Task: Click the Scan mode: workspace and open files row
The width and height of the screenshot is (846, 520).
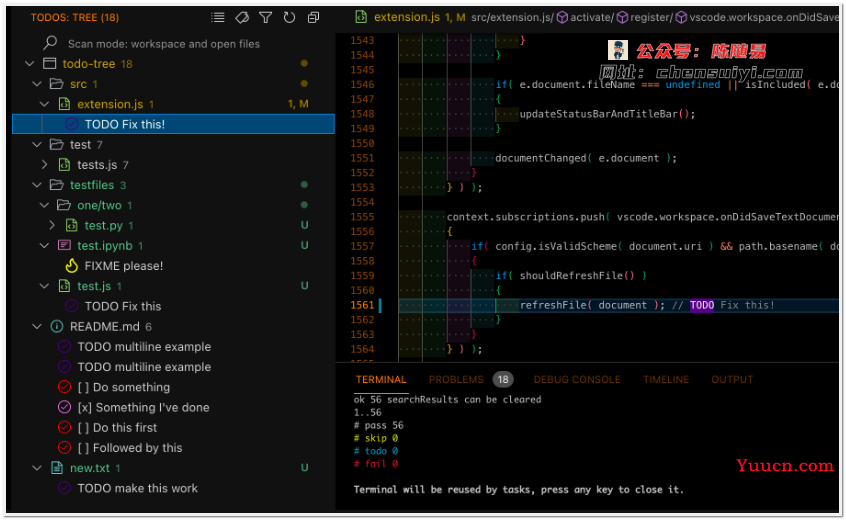Action: (163, 44)
